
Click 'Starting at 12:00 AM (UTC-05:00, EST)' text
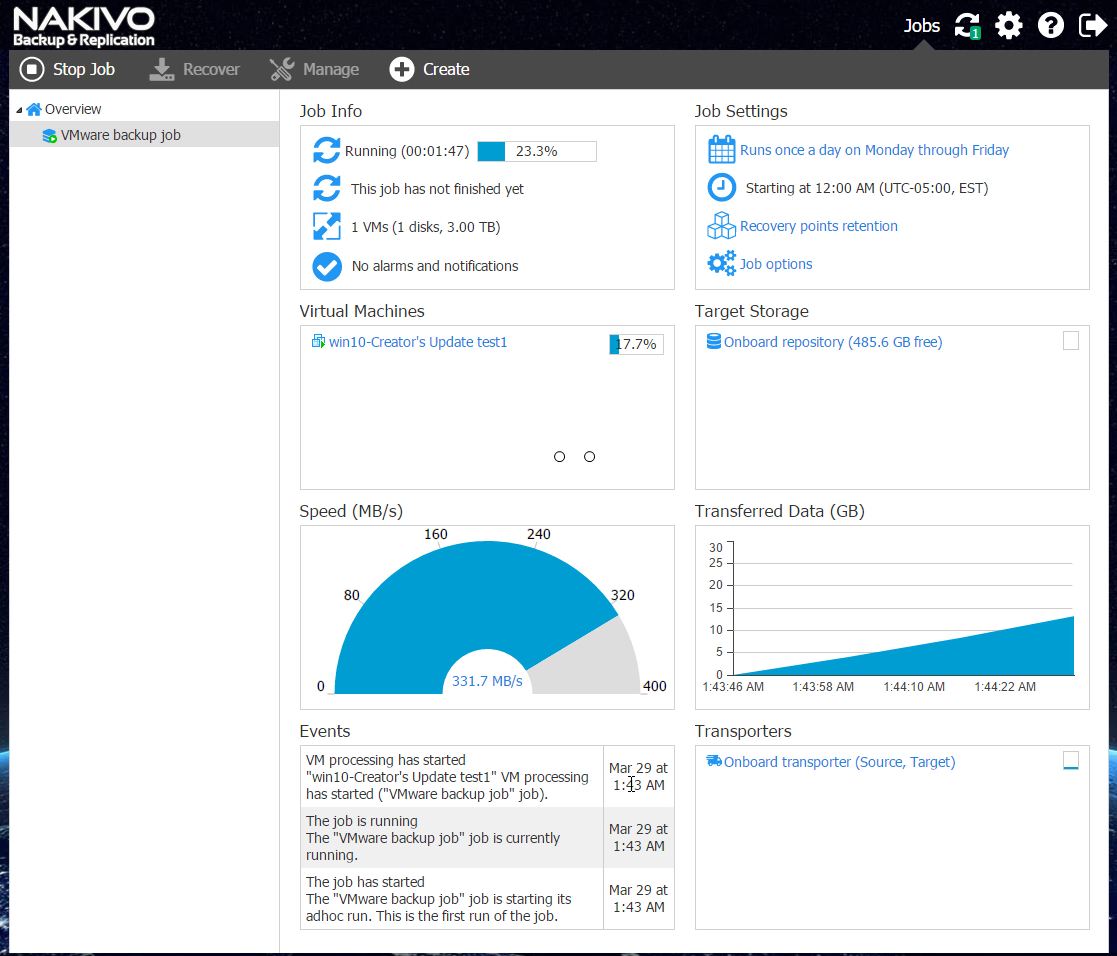tap(866, 188)
